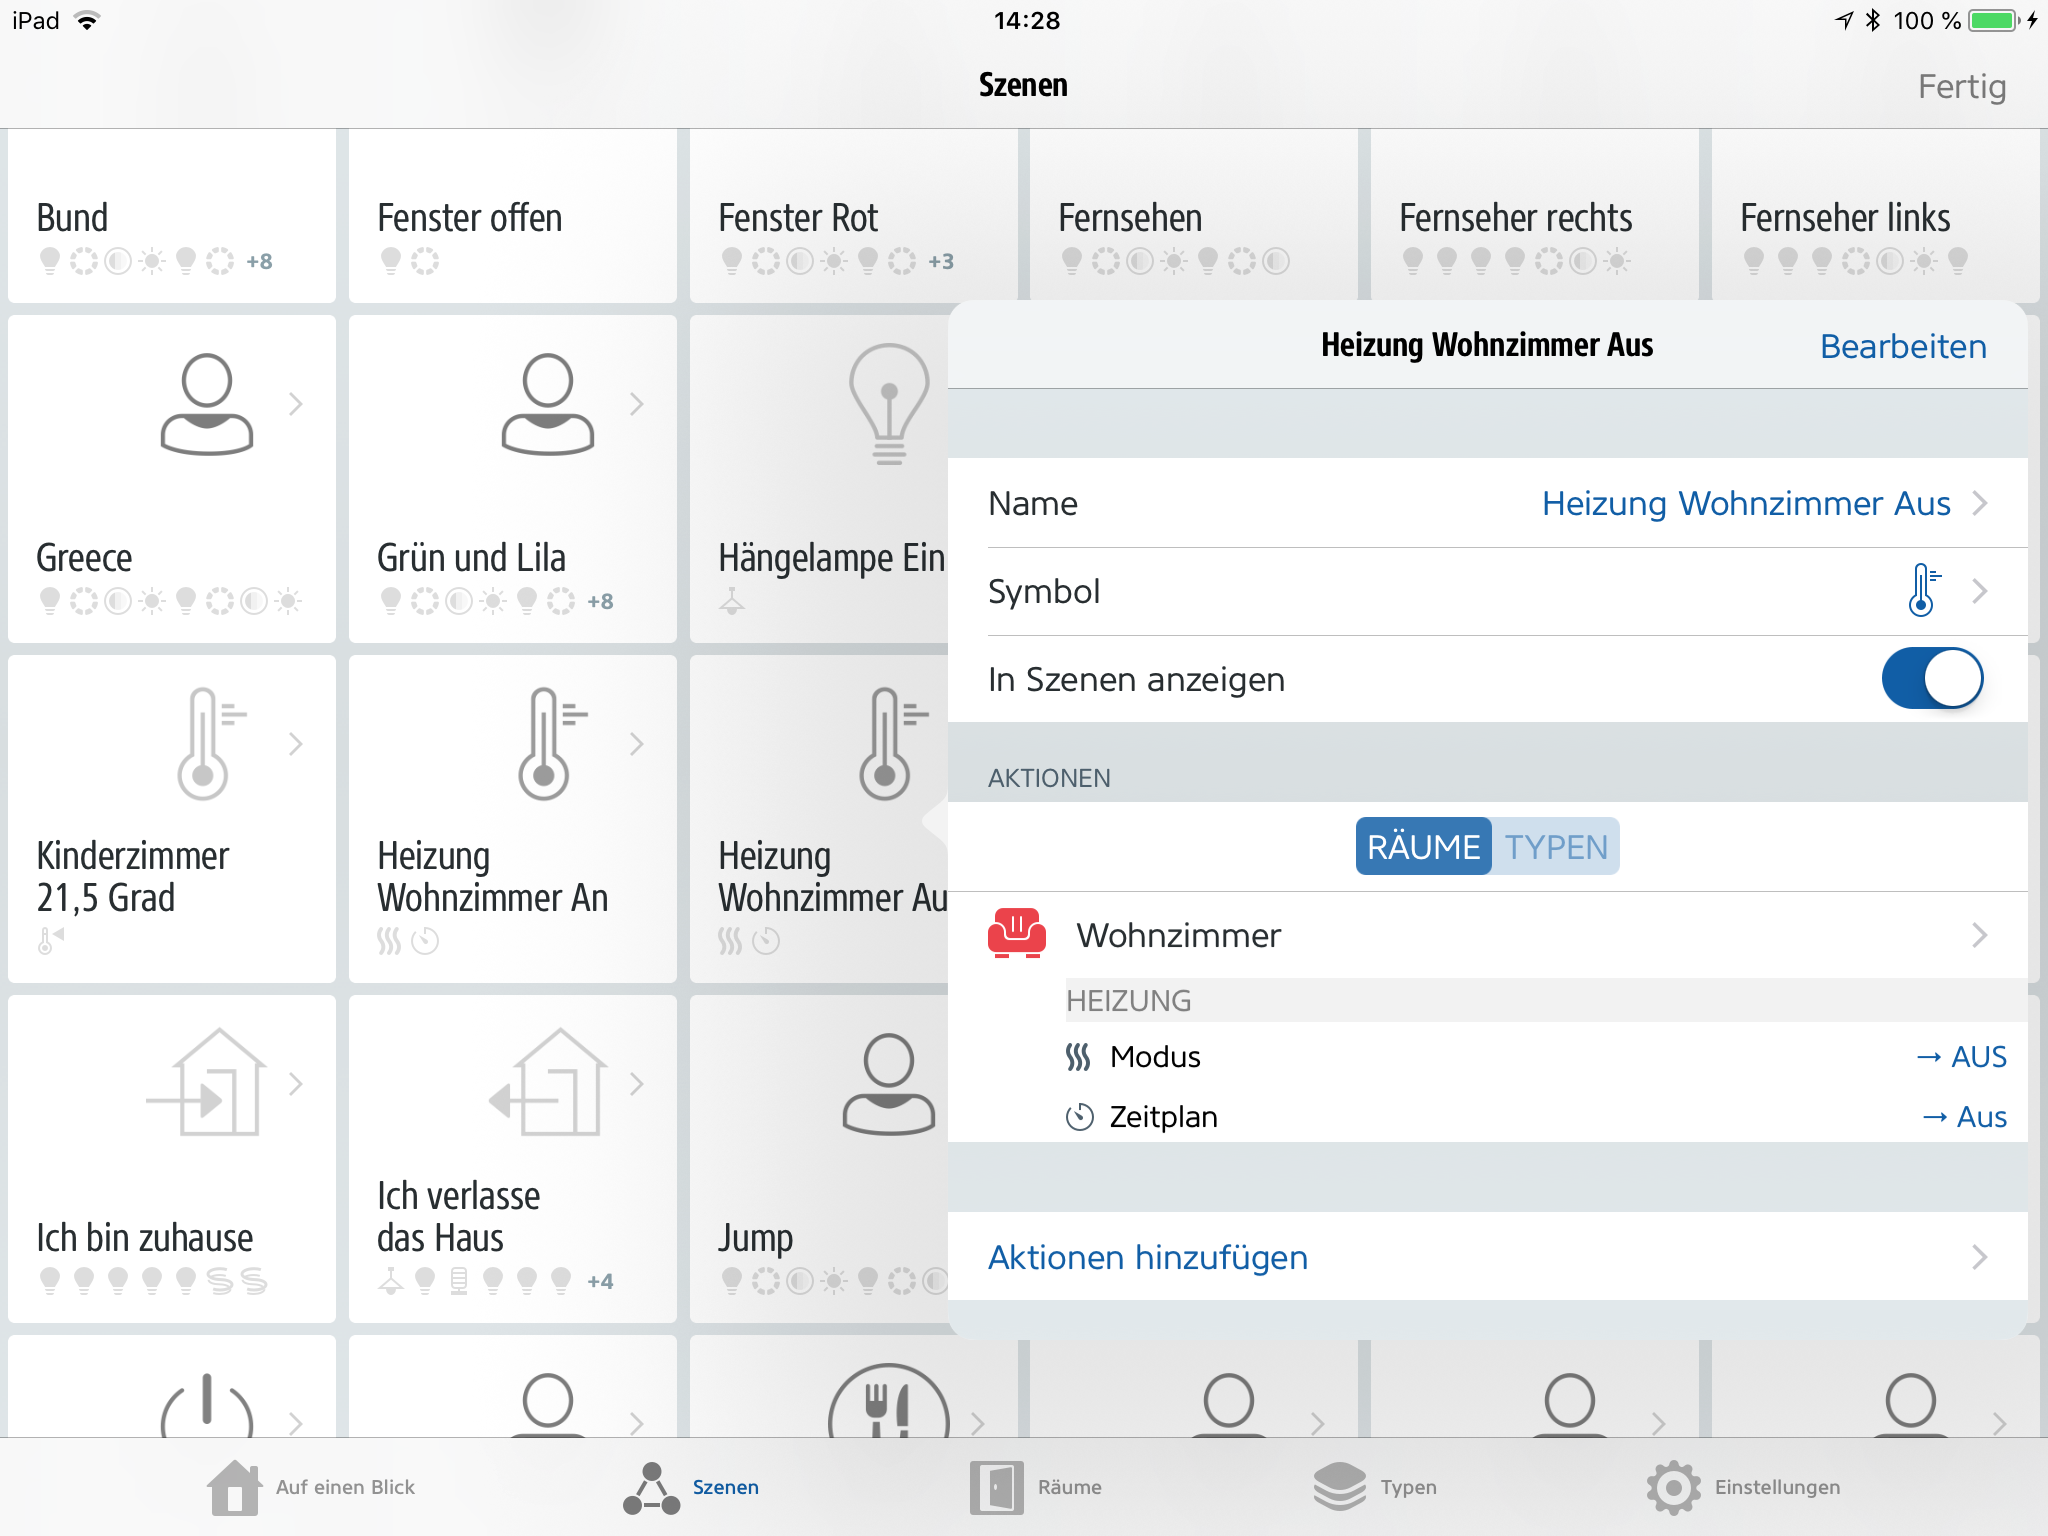Open the Aktionen hinzufügen chevron
This screenshot has height=1536, width=2048.
coord(1979,1257)
